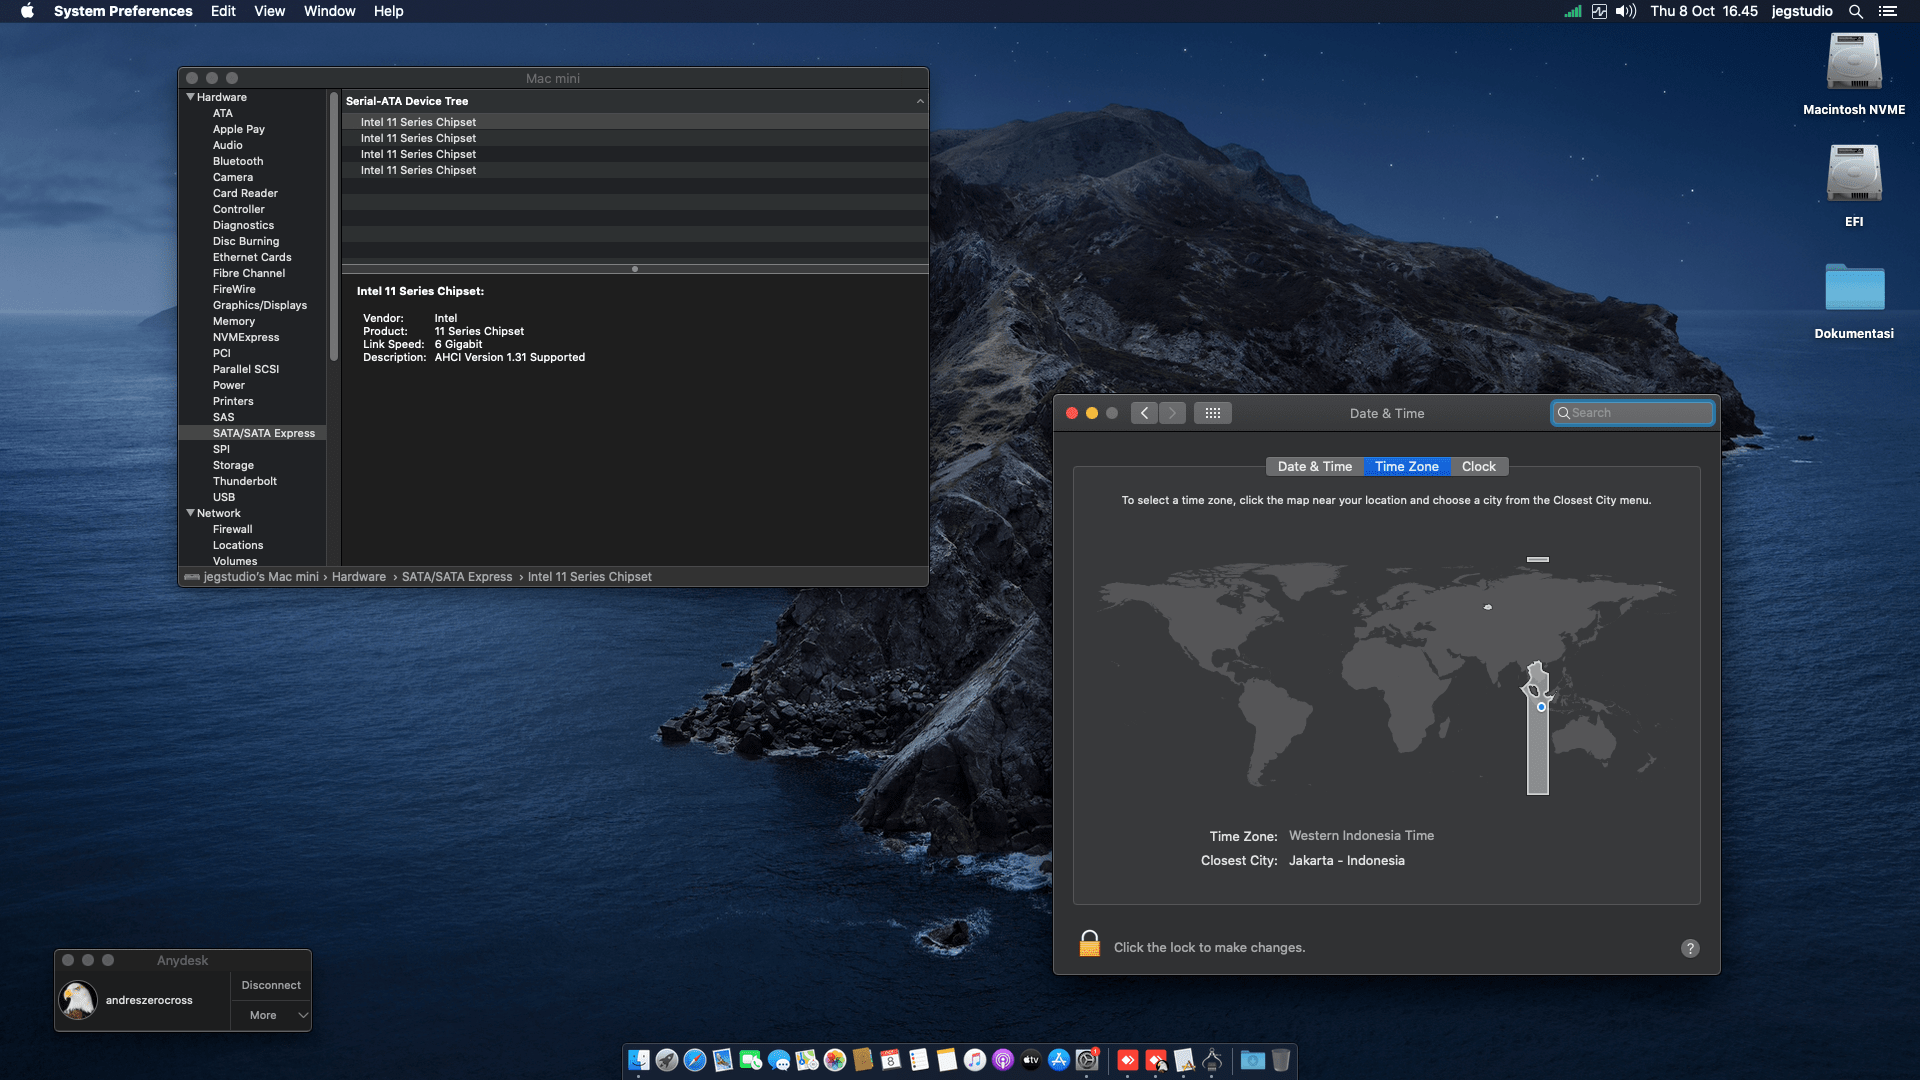The image size is (1920, 1080).
Task: Switch to the Date & Time tab
Action: click(x=1314, y=466)
